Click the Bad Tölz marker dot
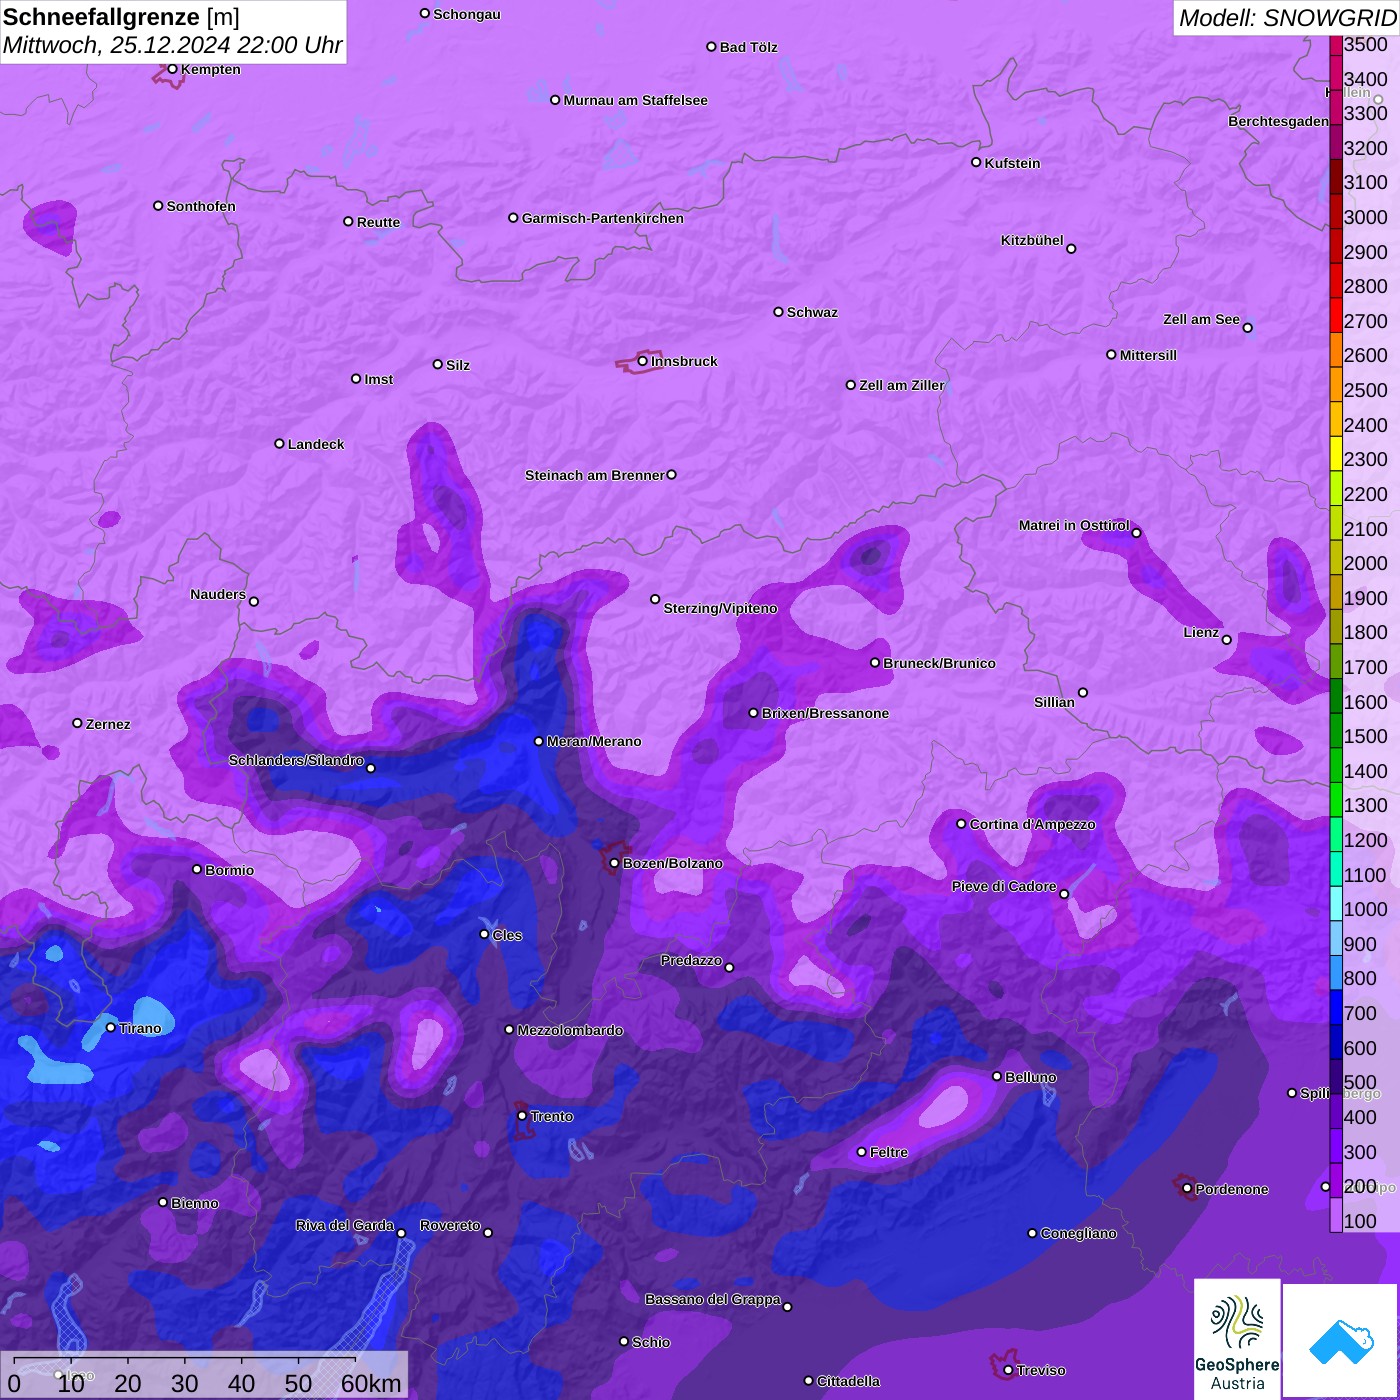 pos(711,46)
